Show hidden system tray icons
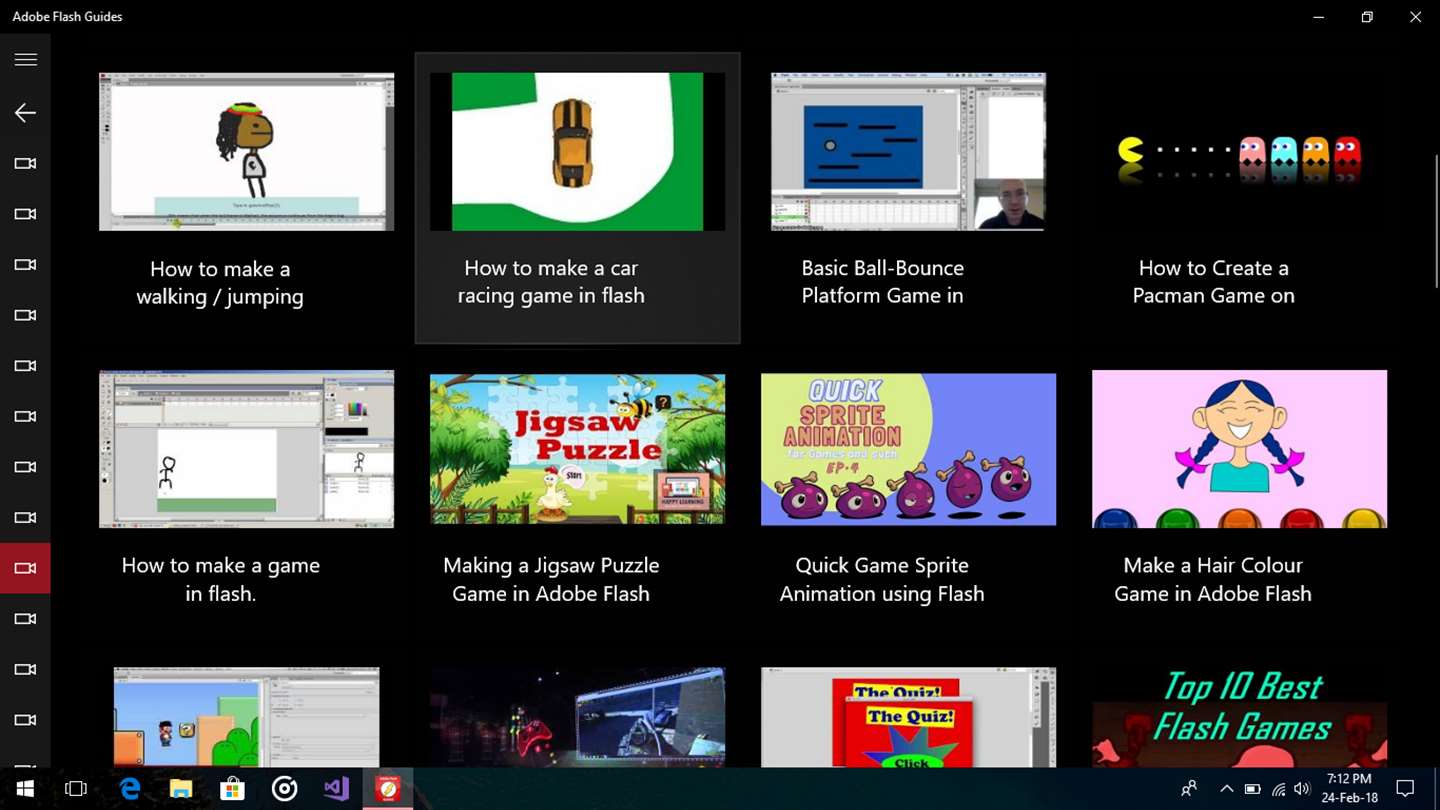The image size is (1440, 810). pyautogui.click(x=1226, y=789)
